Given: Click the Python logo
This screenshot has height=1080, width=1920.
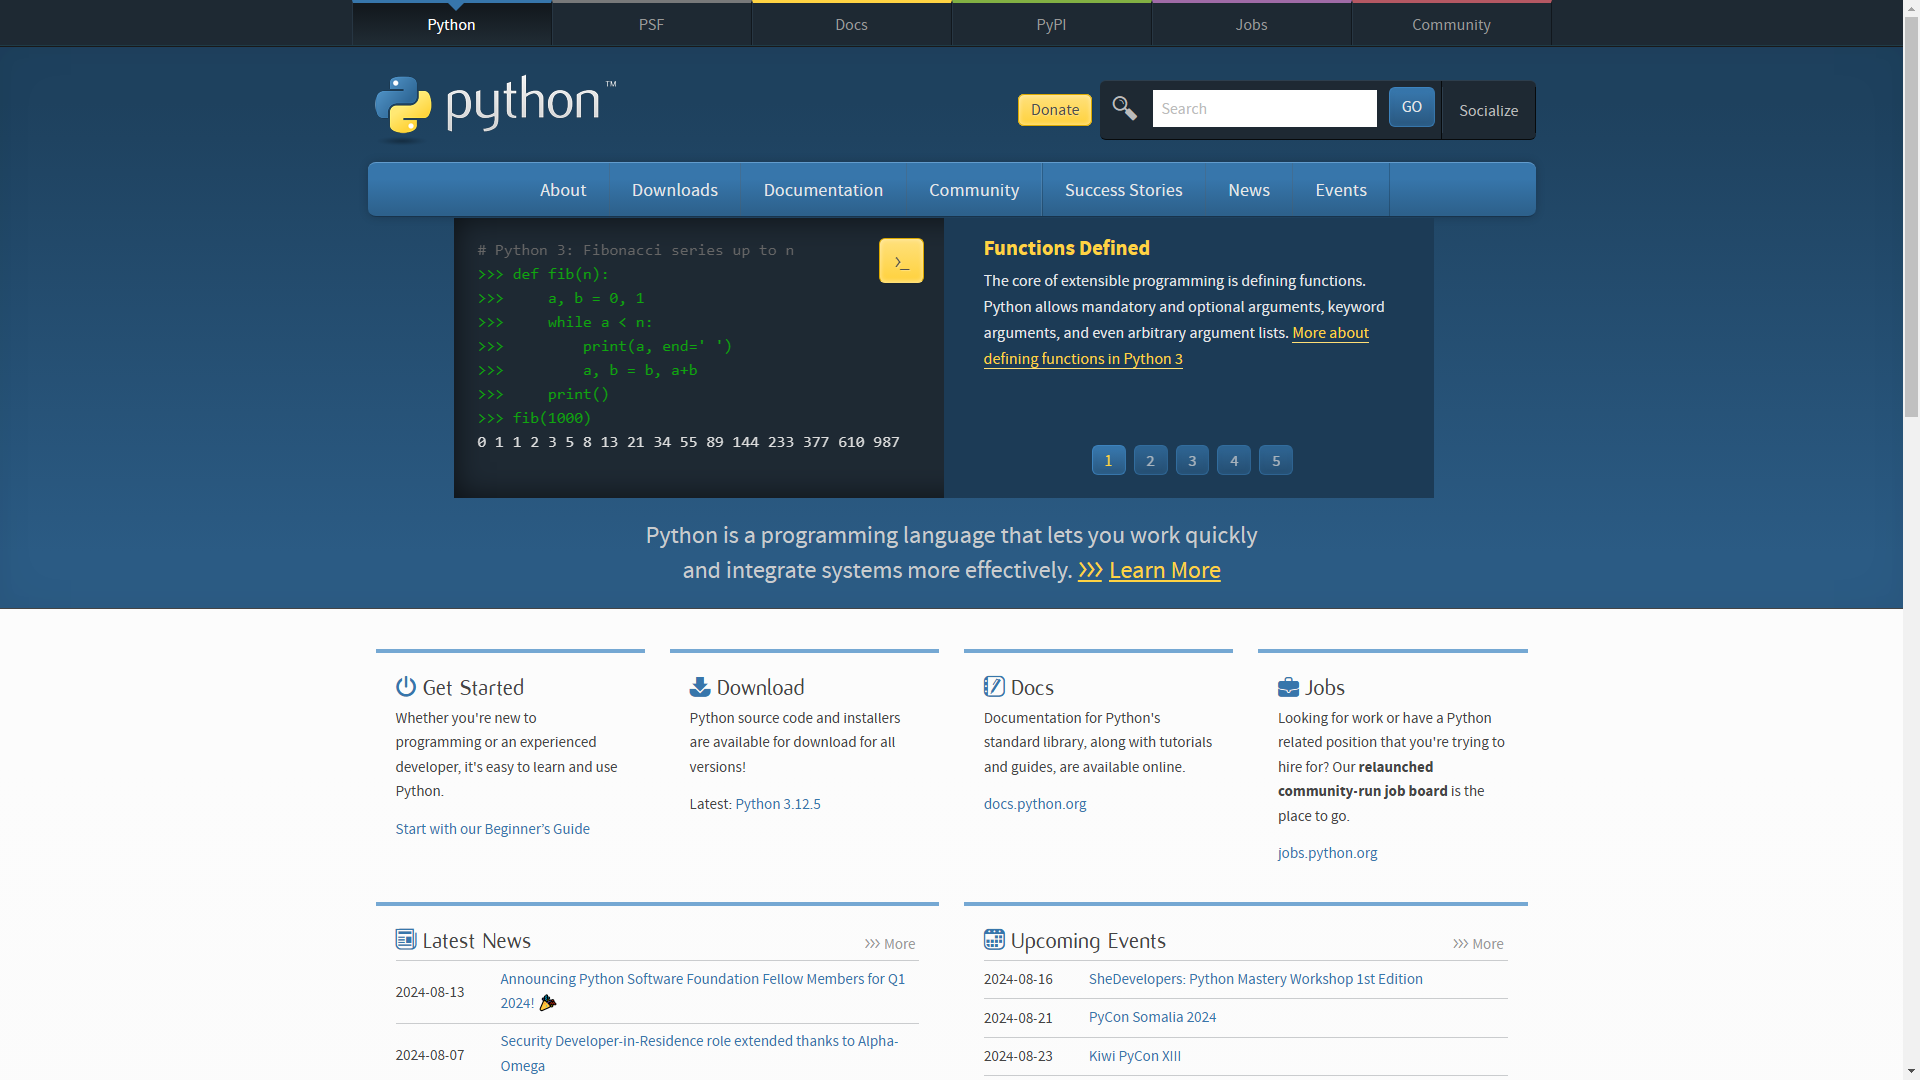Looking at the screenshot, I should pyautogui.click(x=495, y=107).
